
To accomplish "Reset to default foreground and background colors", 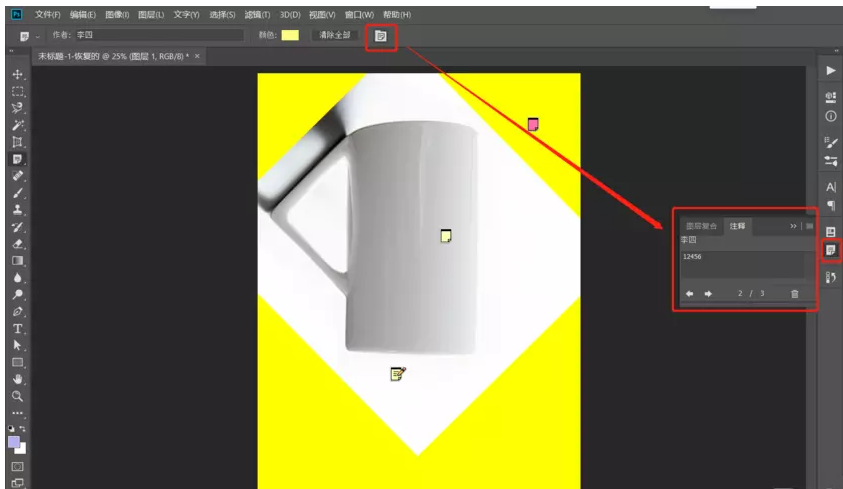I will (11, 429).
